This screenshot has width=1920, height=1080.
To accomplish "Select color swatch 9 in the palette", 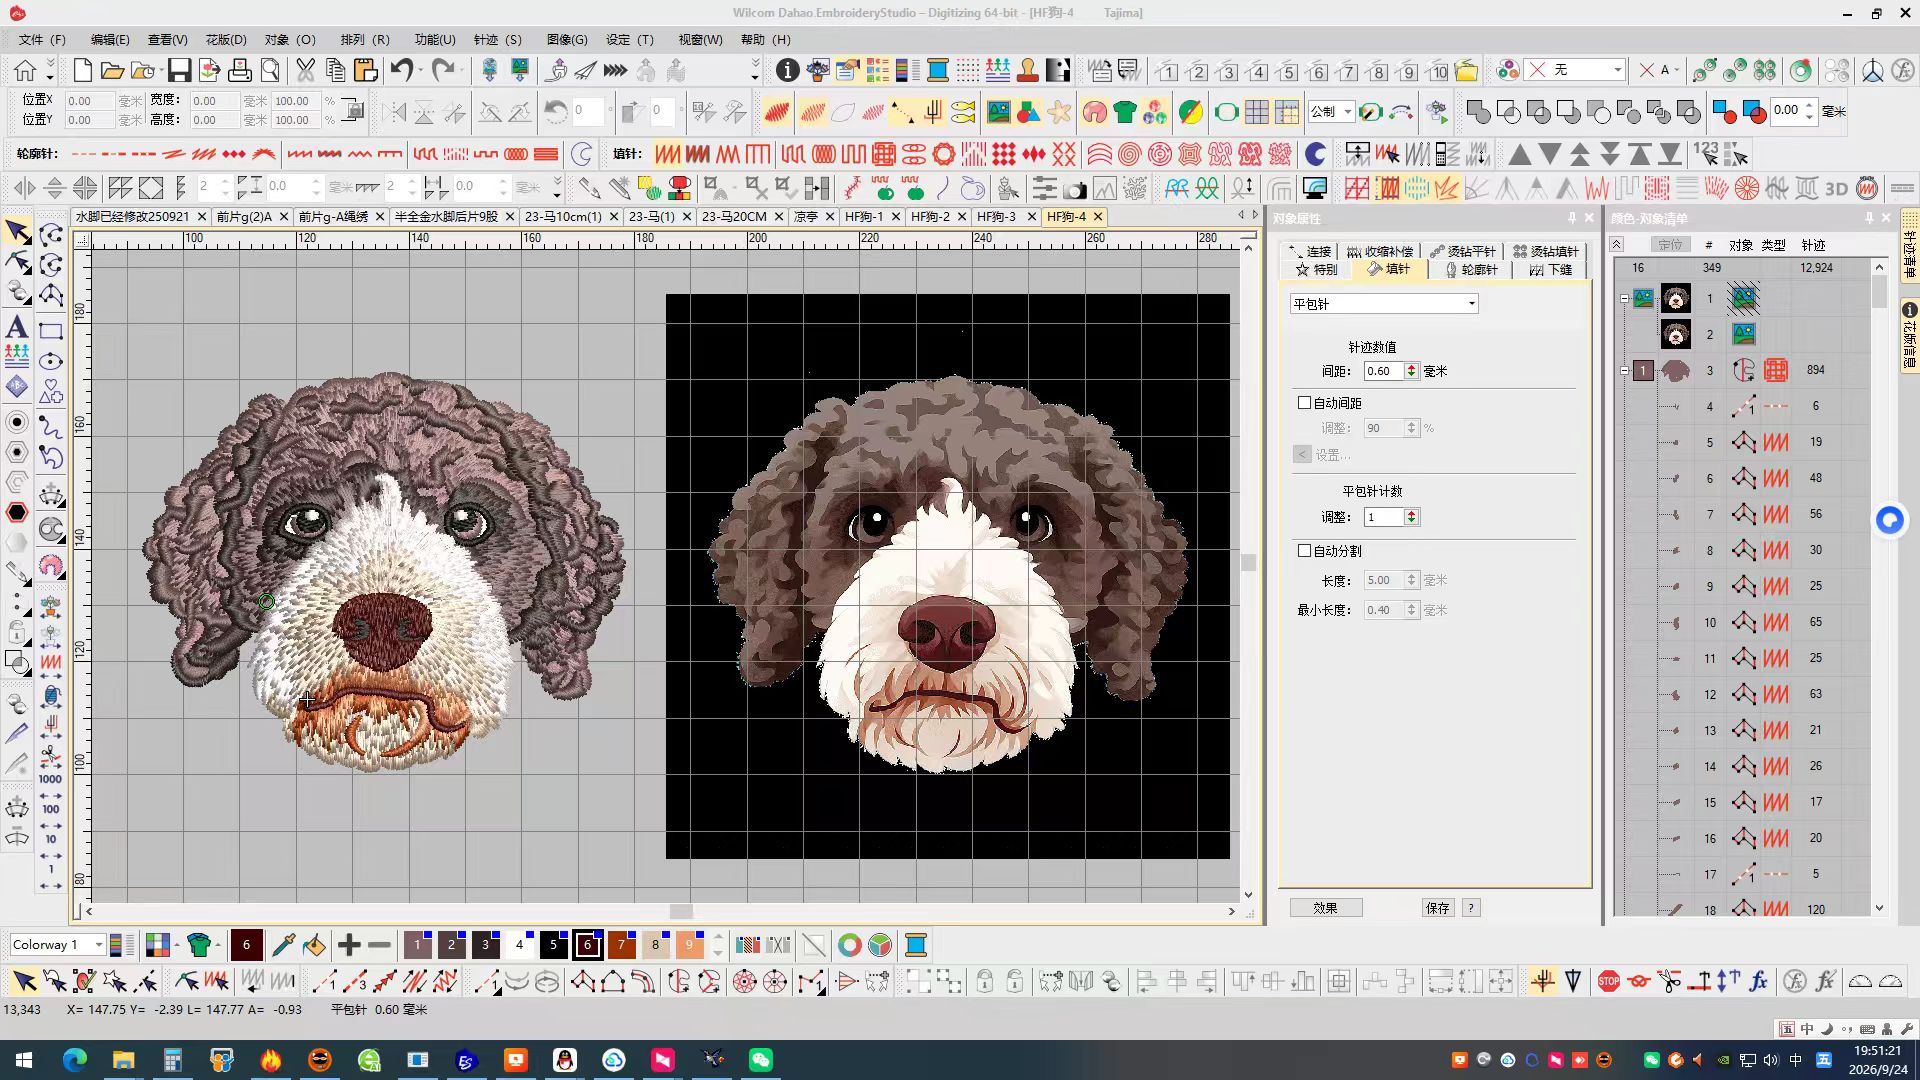I will tap(689, 945).
